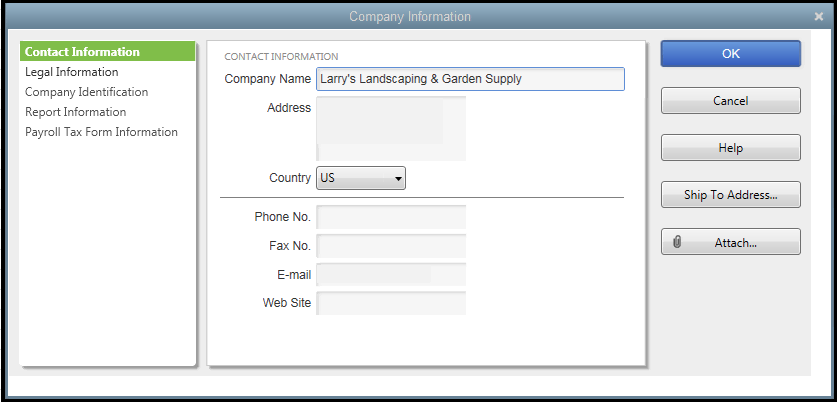This screenshot has width=837, height=402.
Task: Switch to the Legal Information section
Action: click(72, 72)
